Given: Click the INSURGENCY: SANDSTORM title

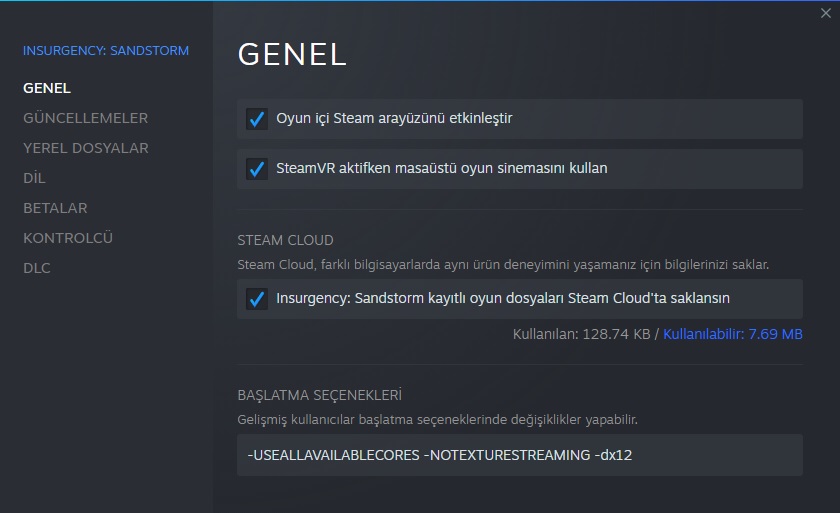Looking at the screenshot, I should pyautogui.click(x=106, y=51).
